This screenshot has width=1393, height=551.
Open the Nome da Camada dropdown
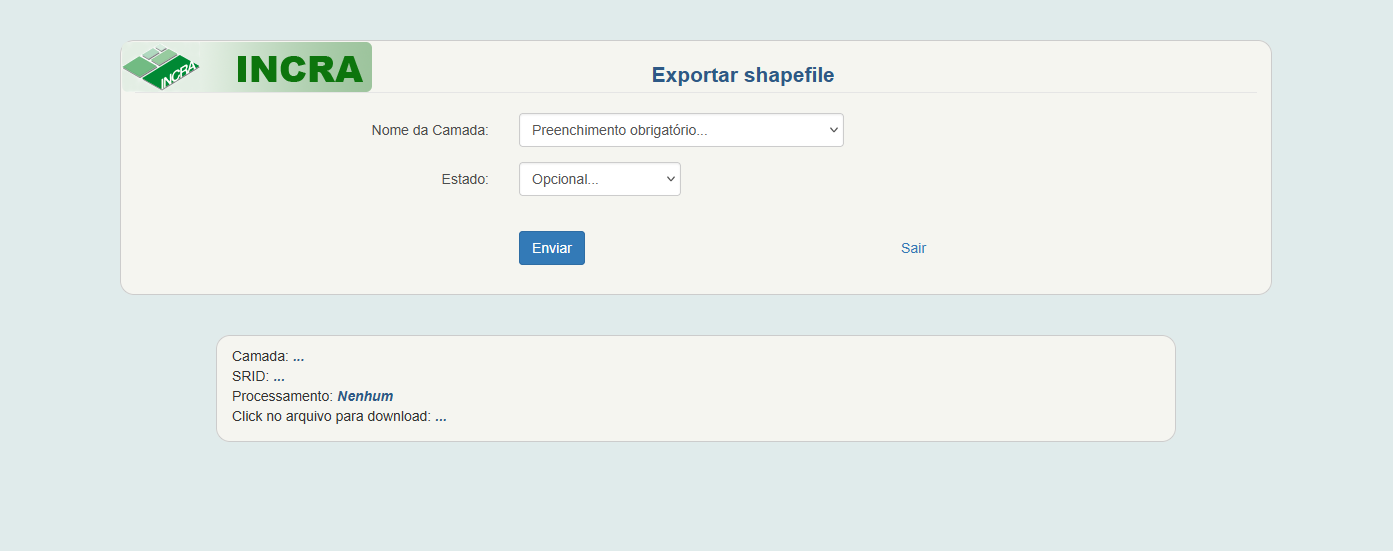(681, 130)
